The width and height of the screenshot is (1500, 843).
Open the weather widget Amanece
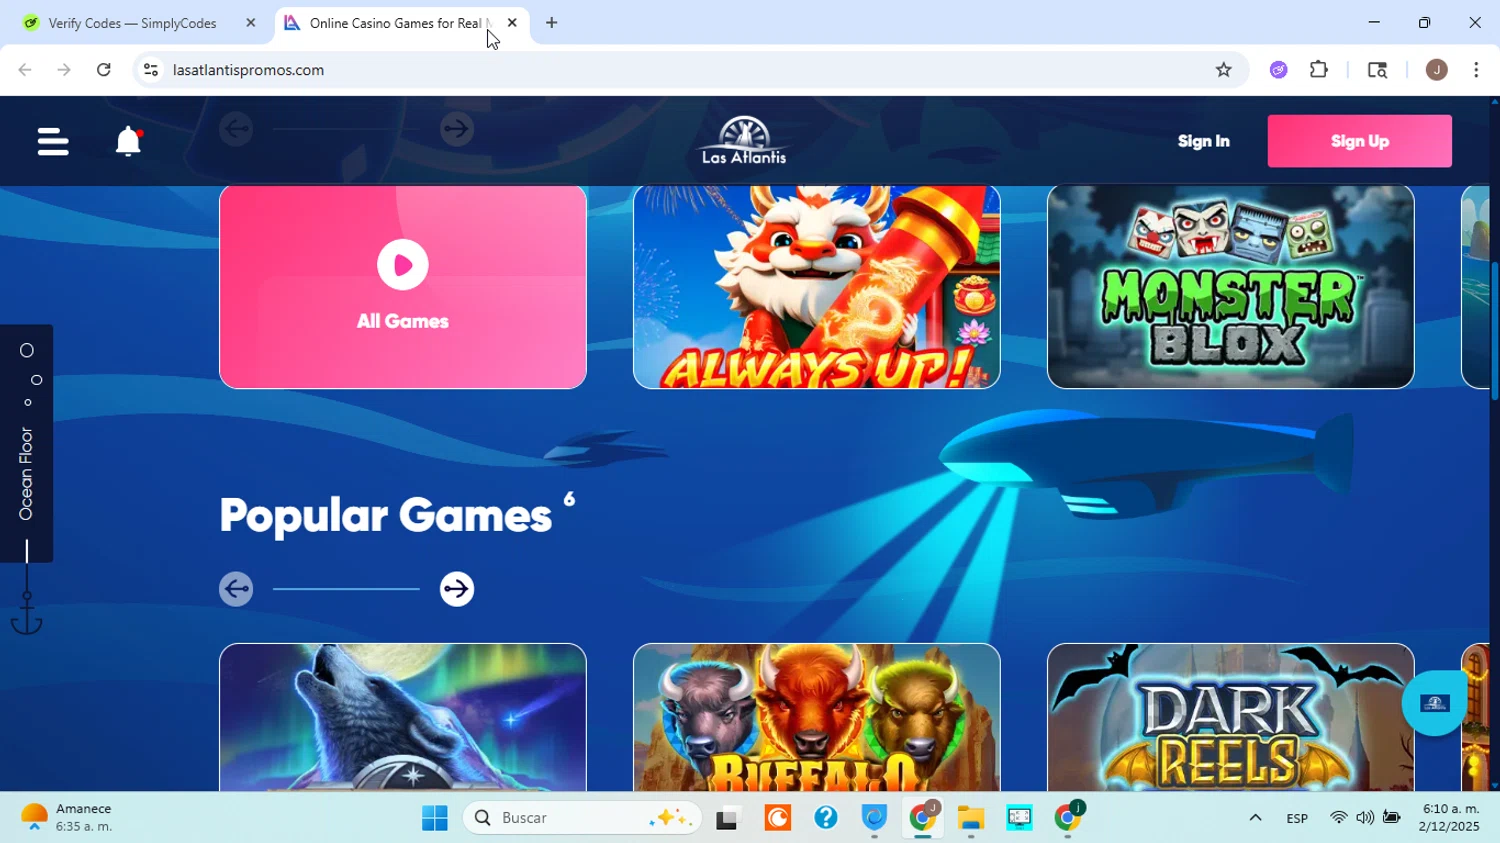click(x=68, y=818)
